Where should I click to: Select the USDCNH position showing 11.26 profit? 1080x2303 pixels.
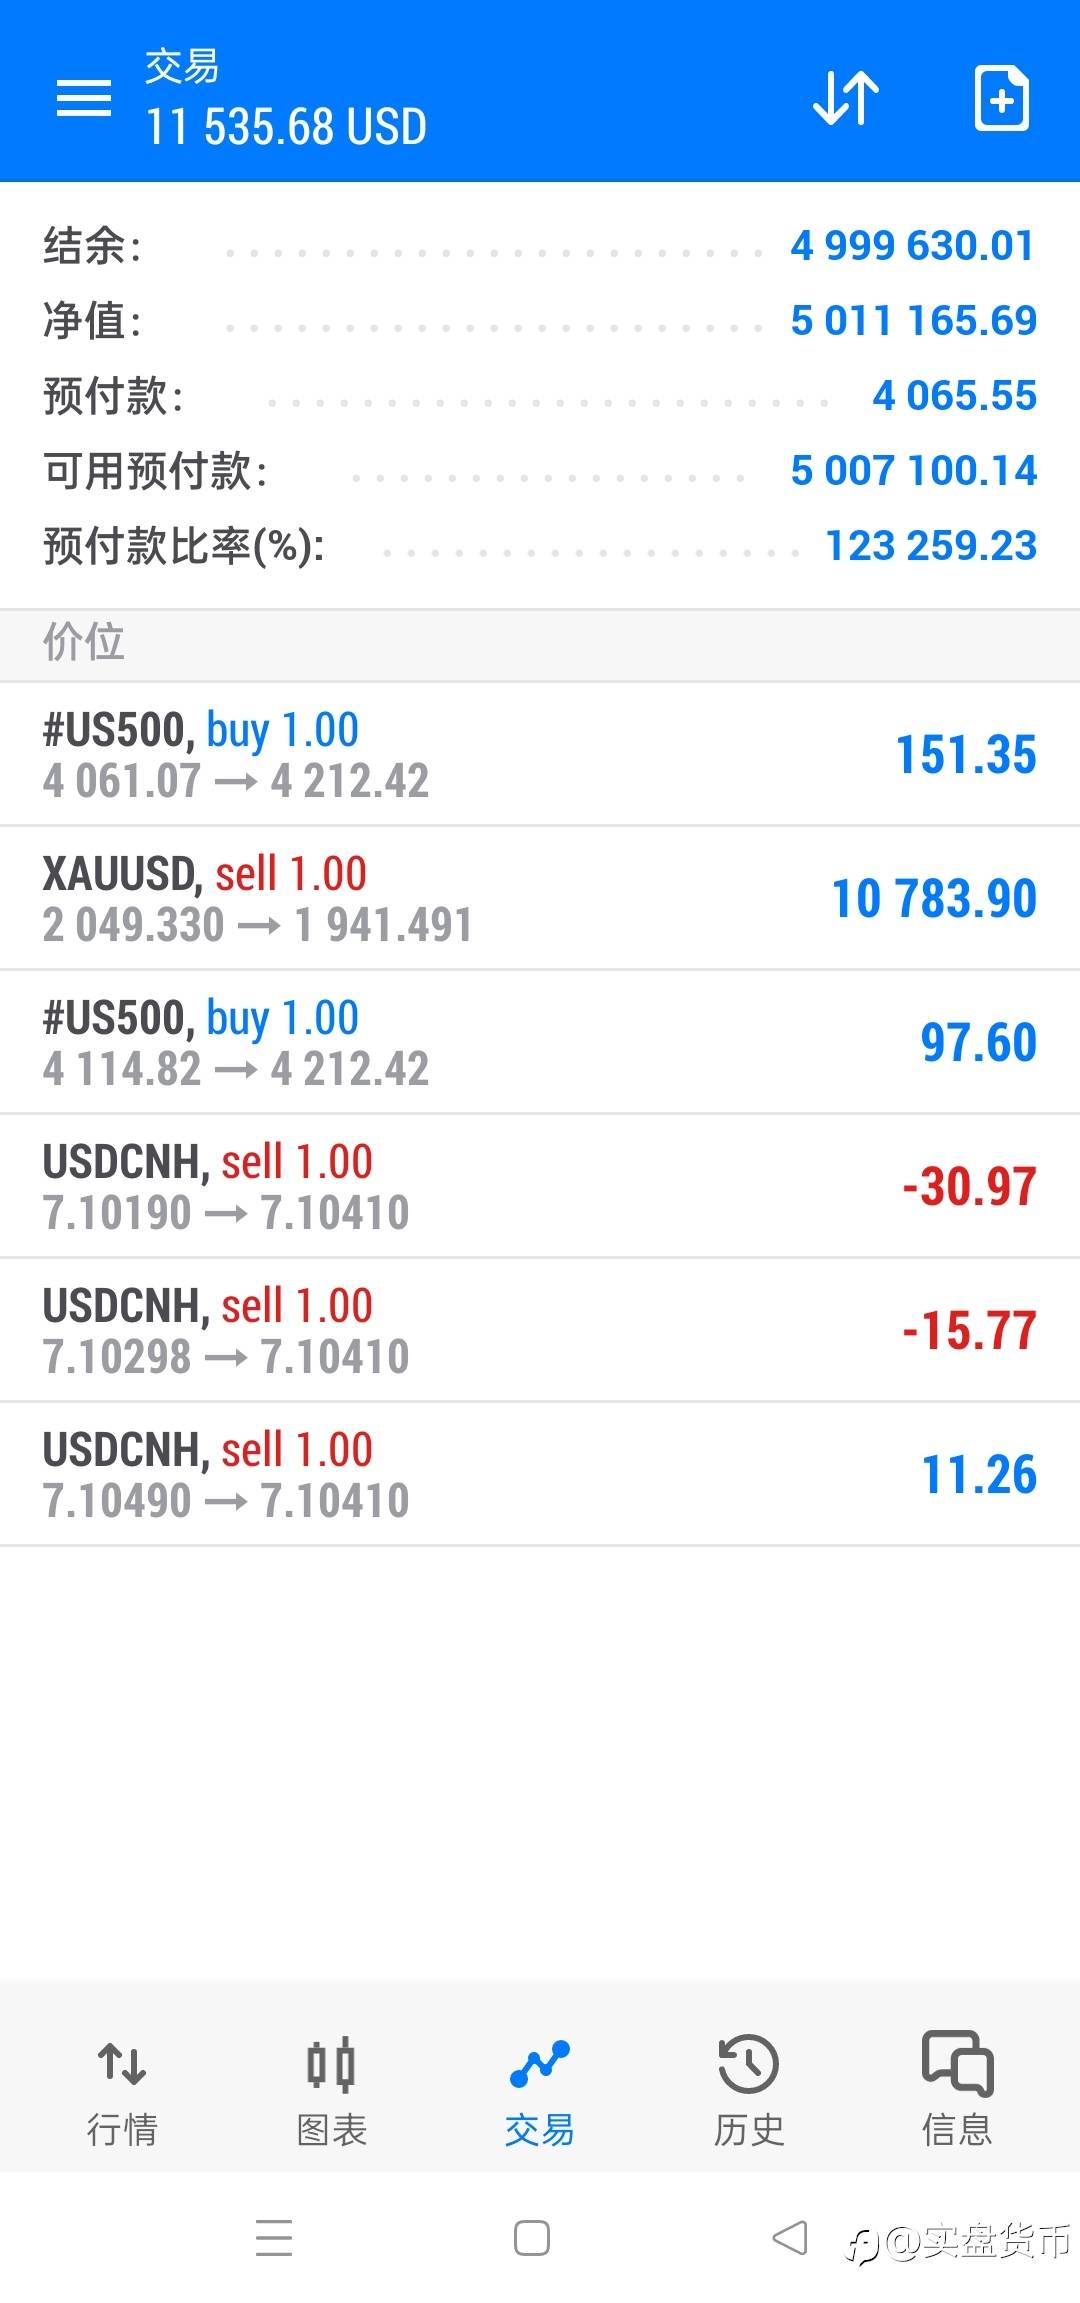pos(540,1475)
